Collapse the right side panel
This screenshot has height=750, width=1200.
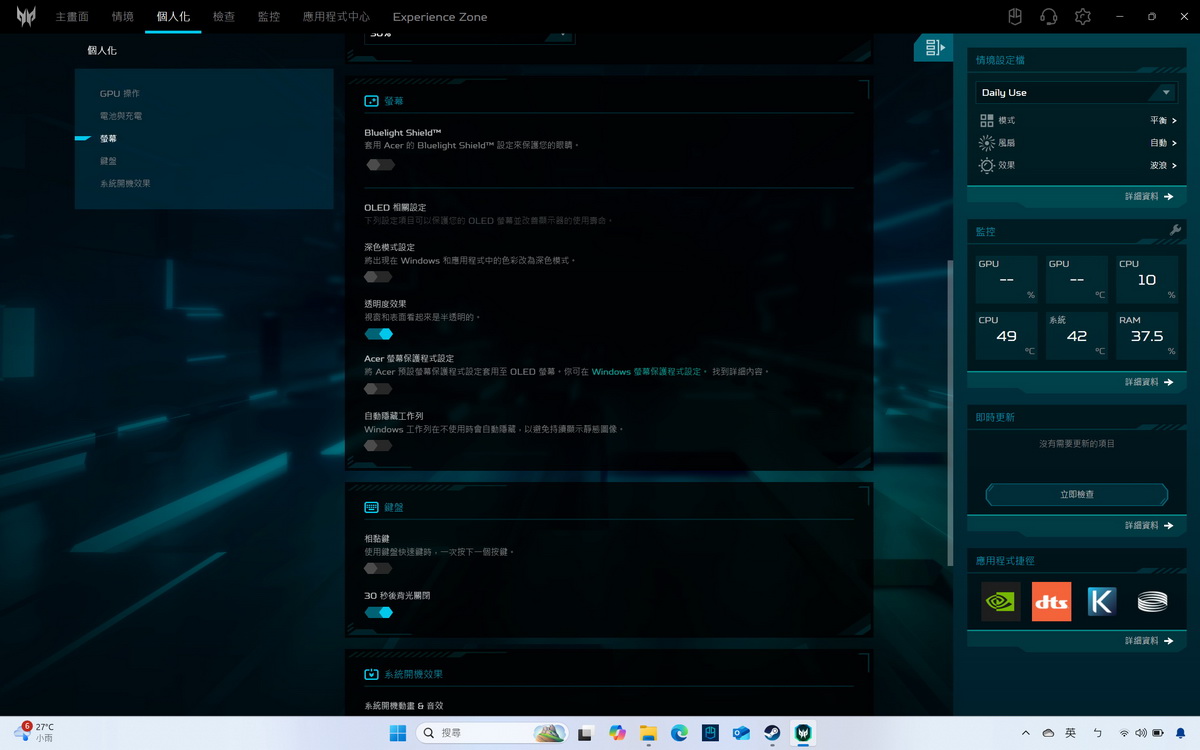(934, 48)
